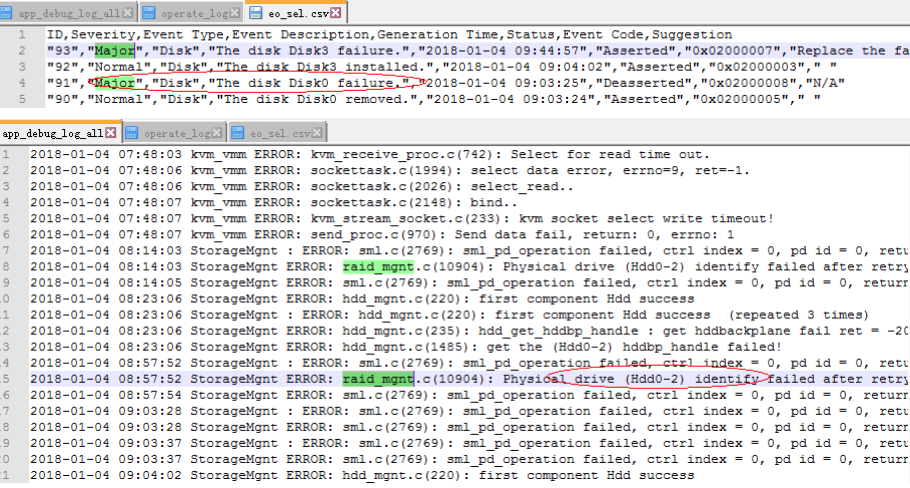910x488 pixels.
Task: Click line number 2 in eo_sel.csv margin
Action: click(22, 51)
